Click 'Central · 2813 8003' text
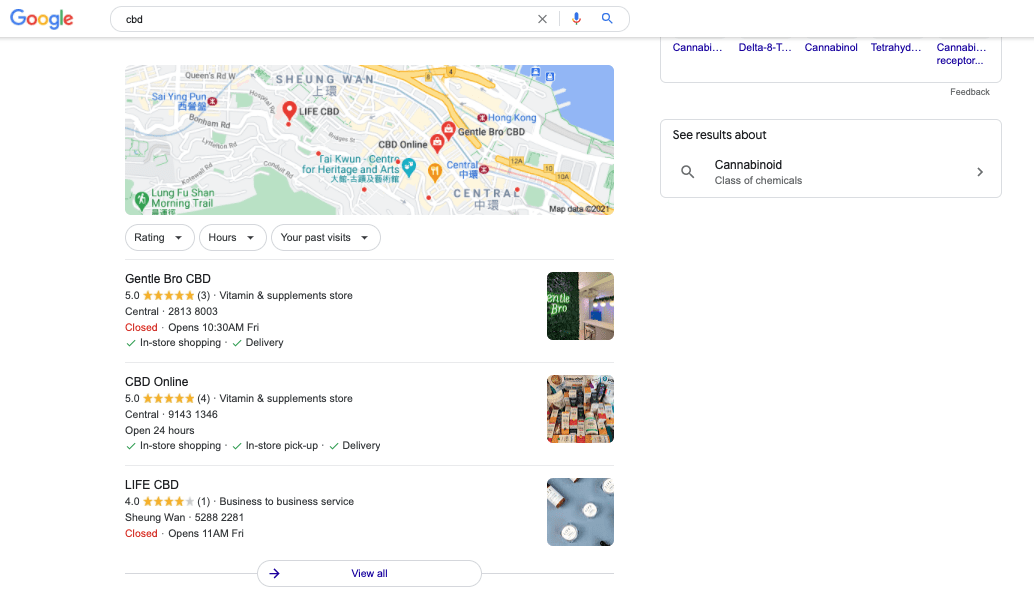Screen dimensions: 1034x616 click(171, 311)
